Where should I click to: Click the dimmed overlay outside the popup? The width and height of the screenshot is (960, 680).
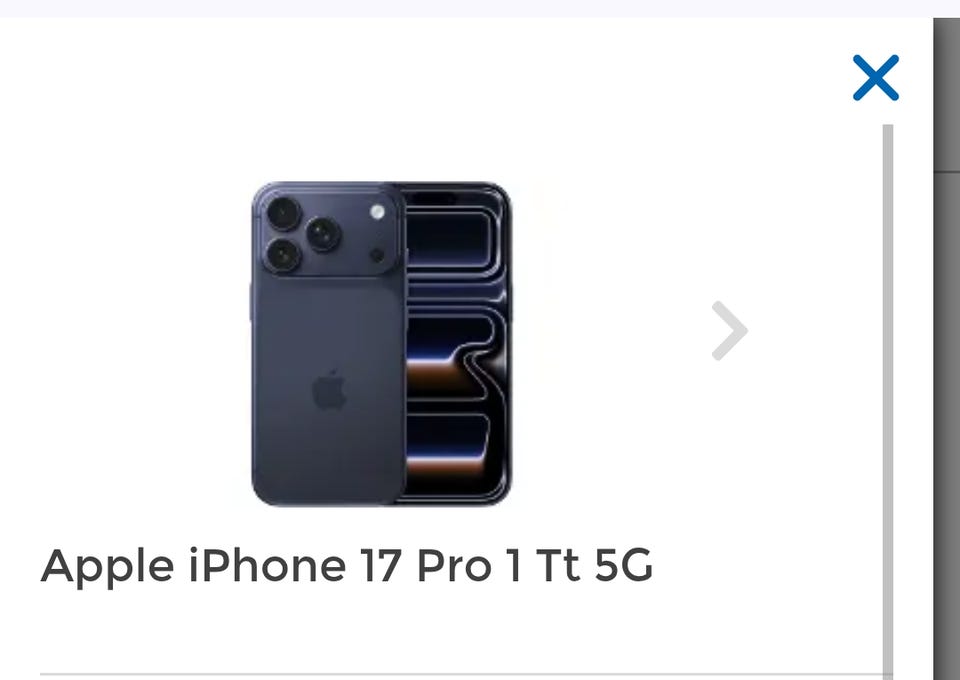[947, 349]
